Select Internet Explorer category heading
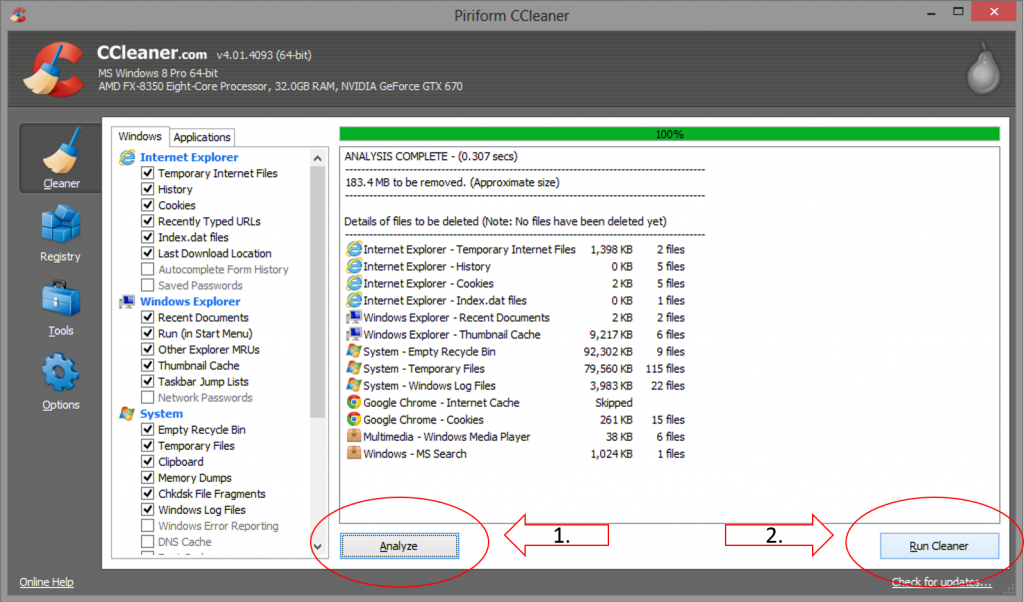Viewport: 1024px width, 602px height. point(189,157)
